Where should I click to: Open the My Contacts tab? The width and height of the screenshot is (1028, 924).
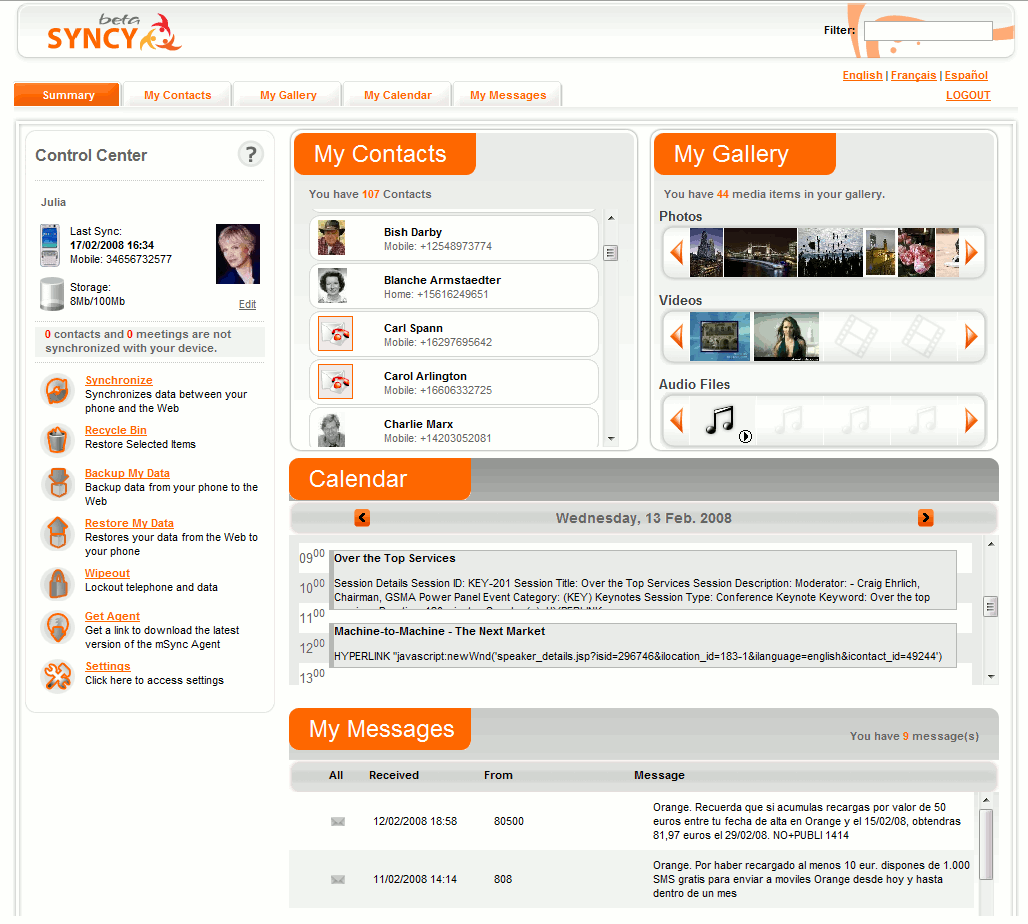pyautogui.click(x=177, y=95)
